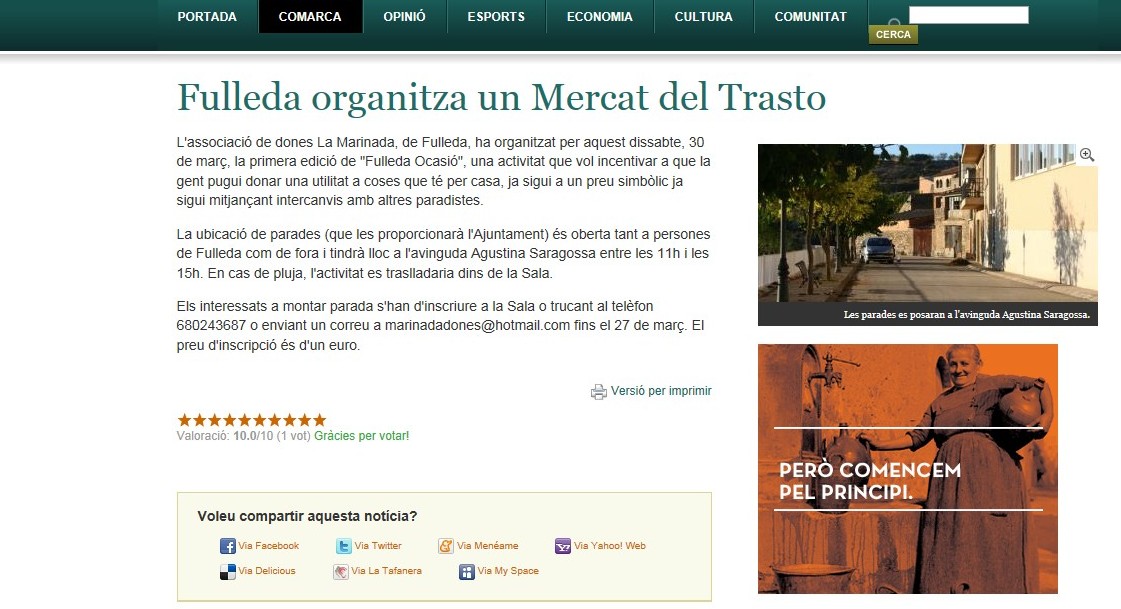Select the Economia menu item
The image size is (1121, 609).
click(x=600, y=16)
